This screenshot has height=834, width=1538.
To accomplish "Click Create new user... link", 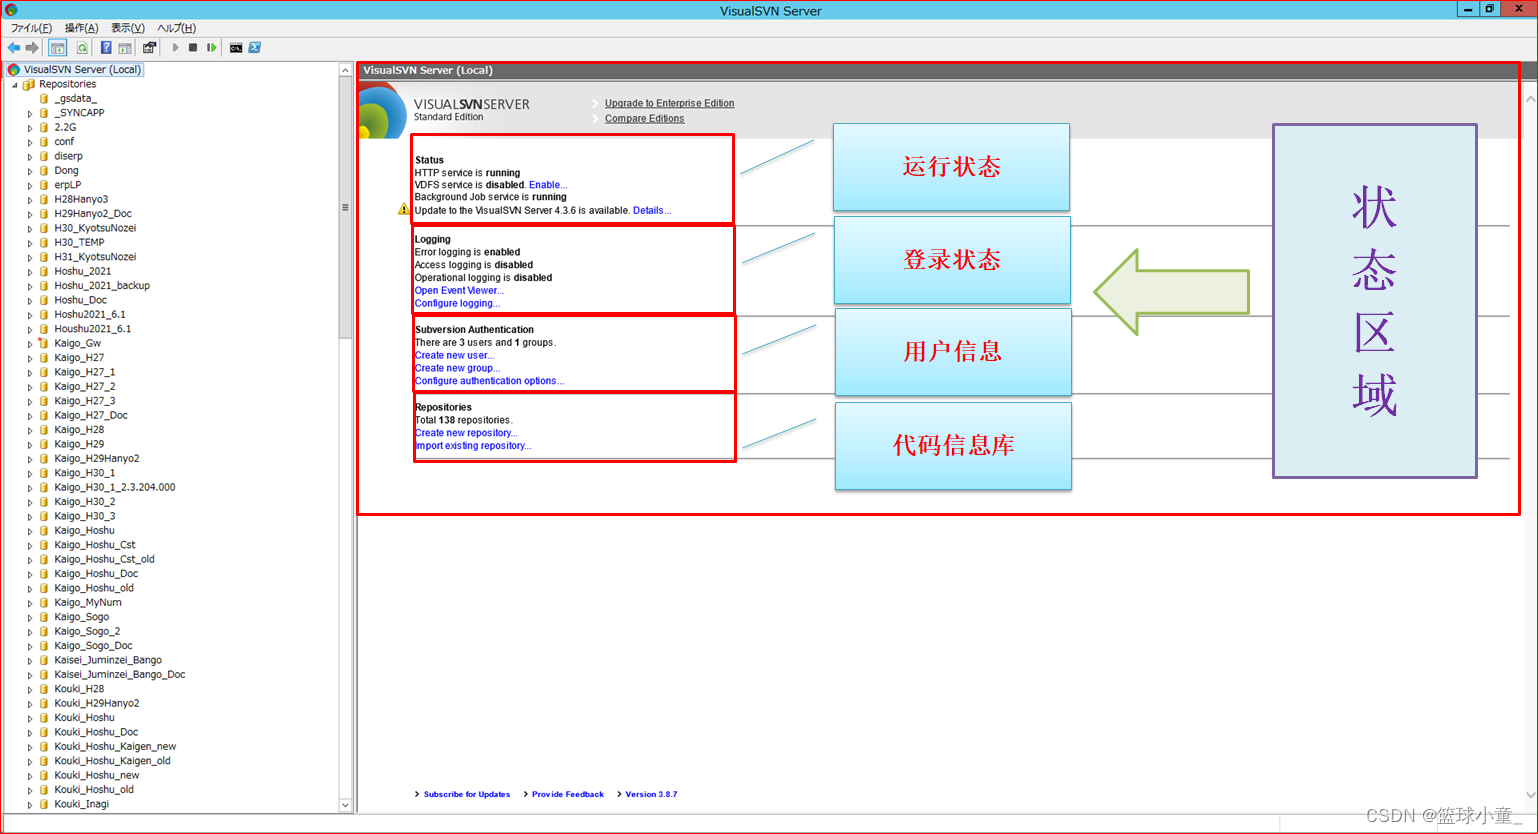I will [x=454, y=356].
